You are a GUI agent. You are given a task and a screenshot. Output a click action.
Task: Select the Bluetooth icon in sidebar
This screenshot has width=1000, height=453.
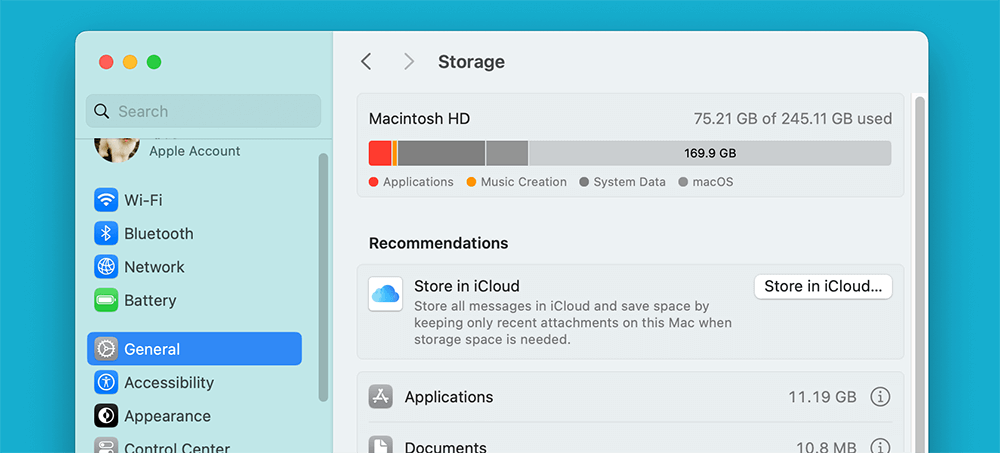pos(106,233)
